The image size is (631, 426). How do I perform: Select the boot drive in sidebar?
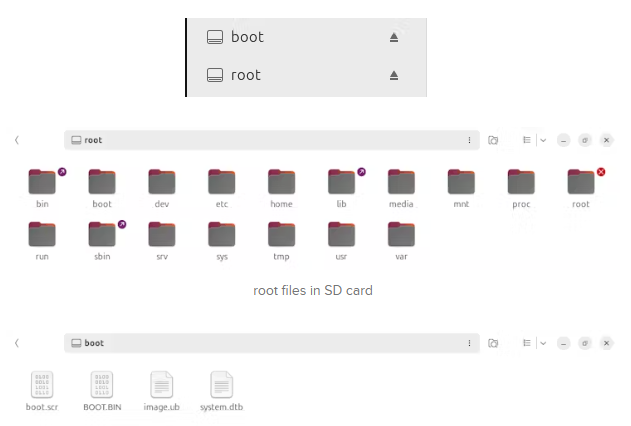pyautogui.click(x=247, y=37)
